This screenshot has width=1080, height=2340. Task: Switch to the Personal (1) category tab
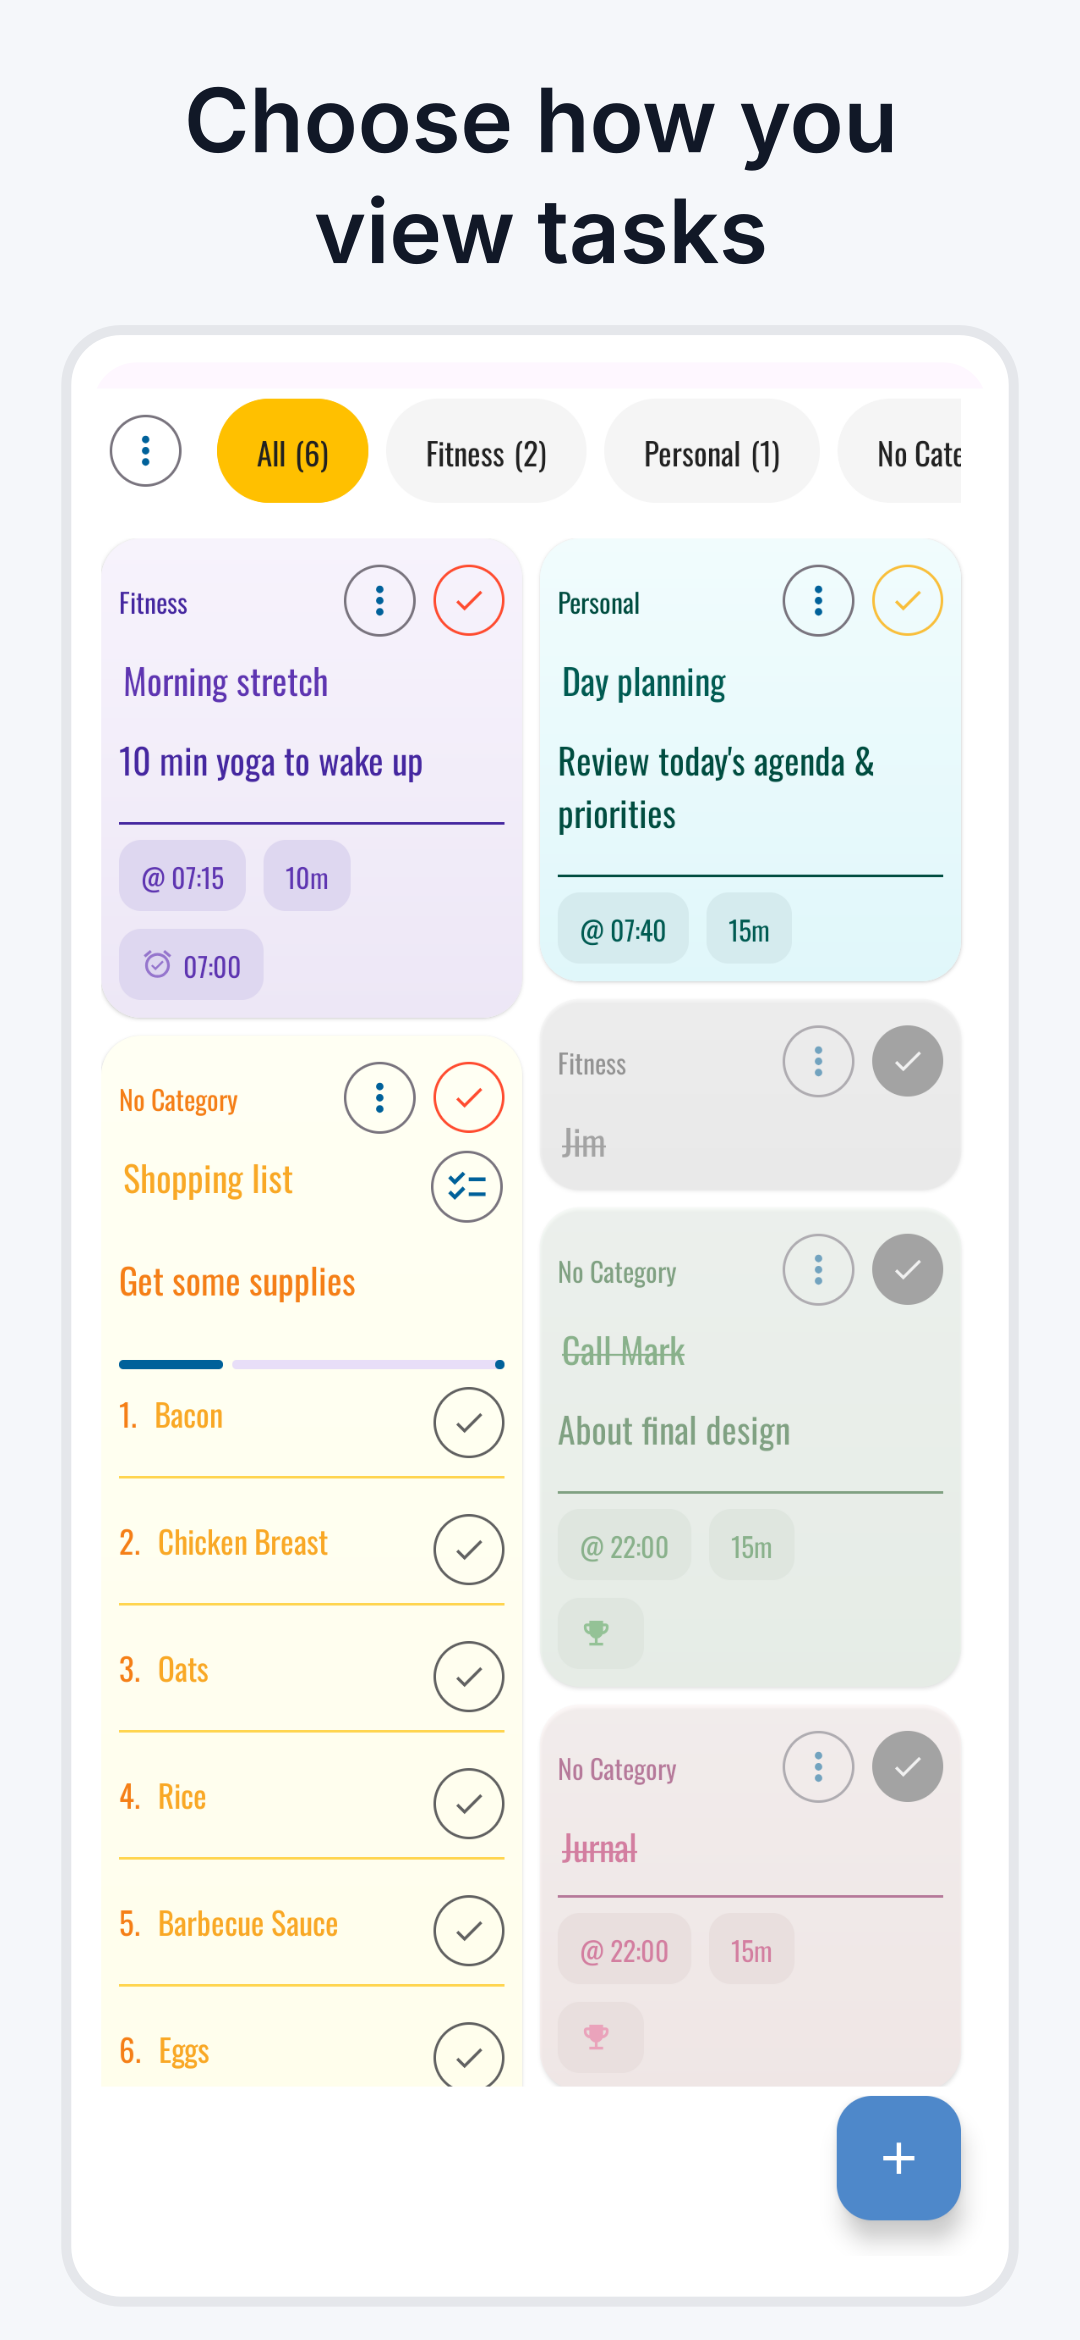tap(711, 454)
